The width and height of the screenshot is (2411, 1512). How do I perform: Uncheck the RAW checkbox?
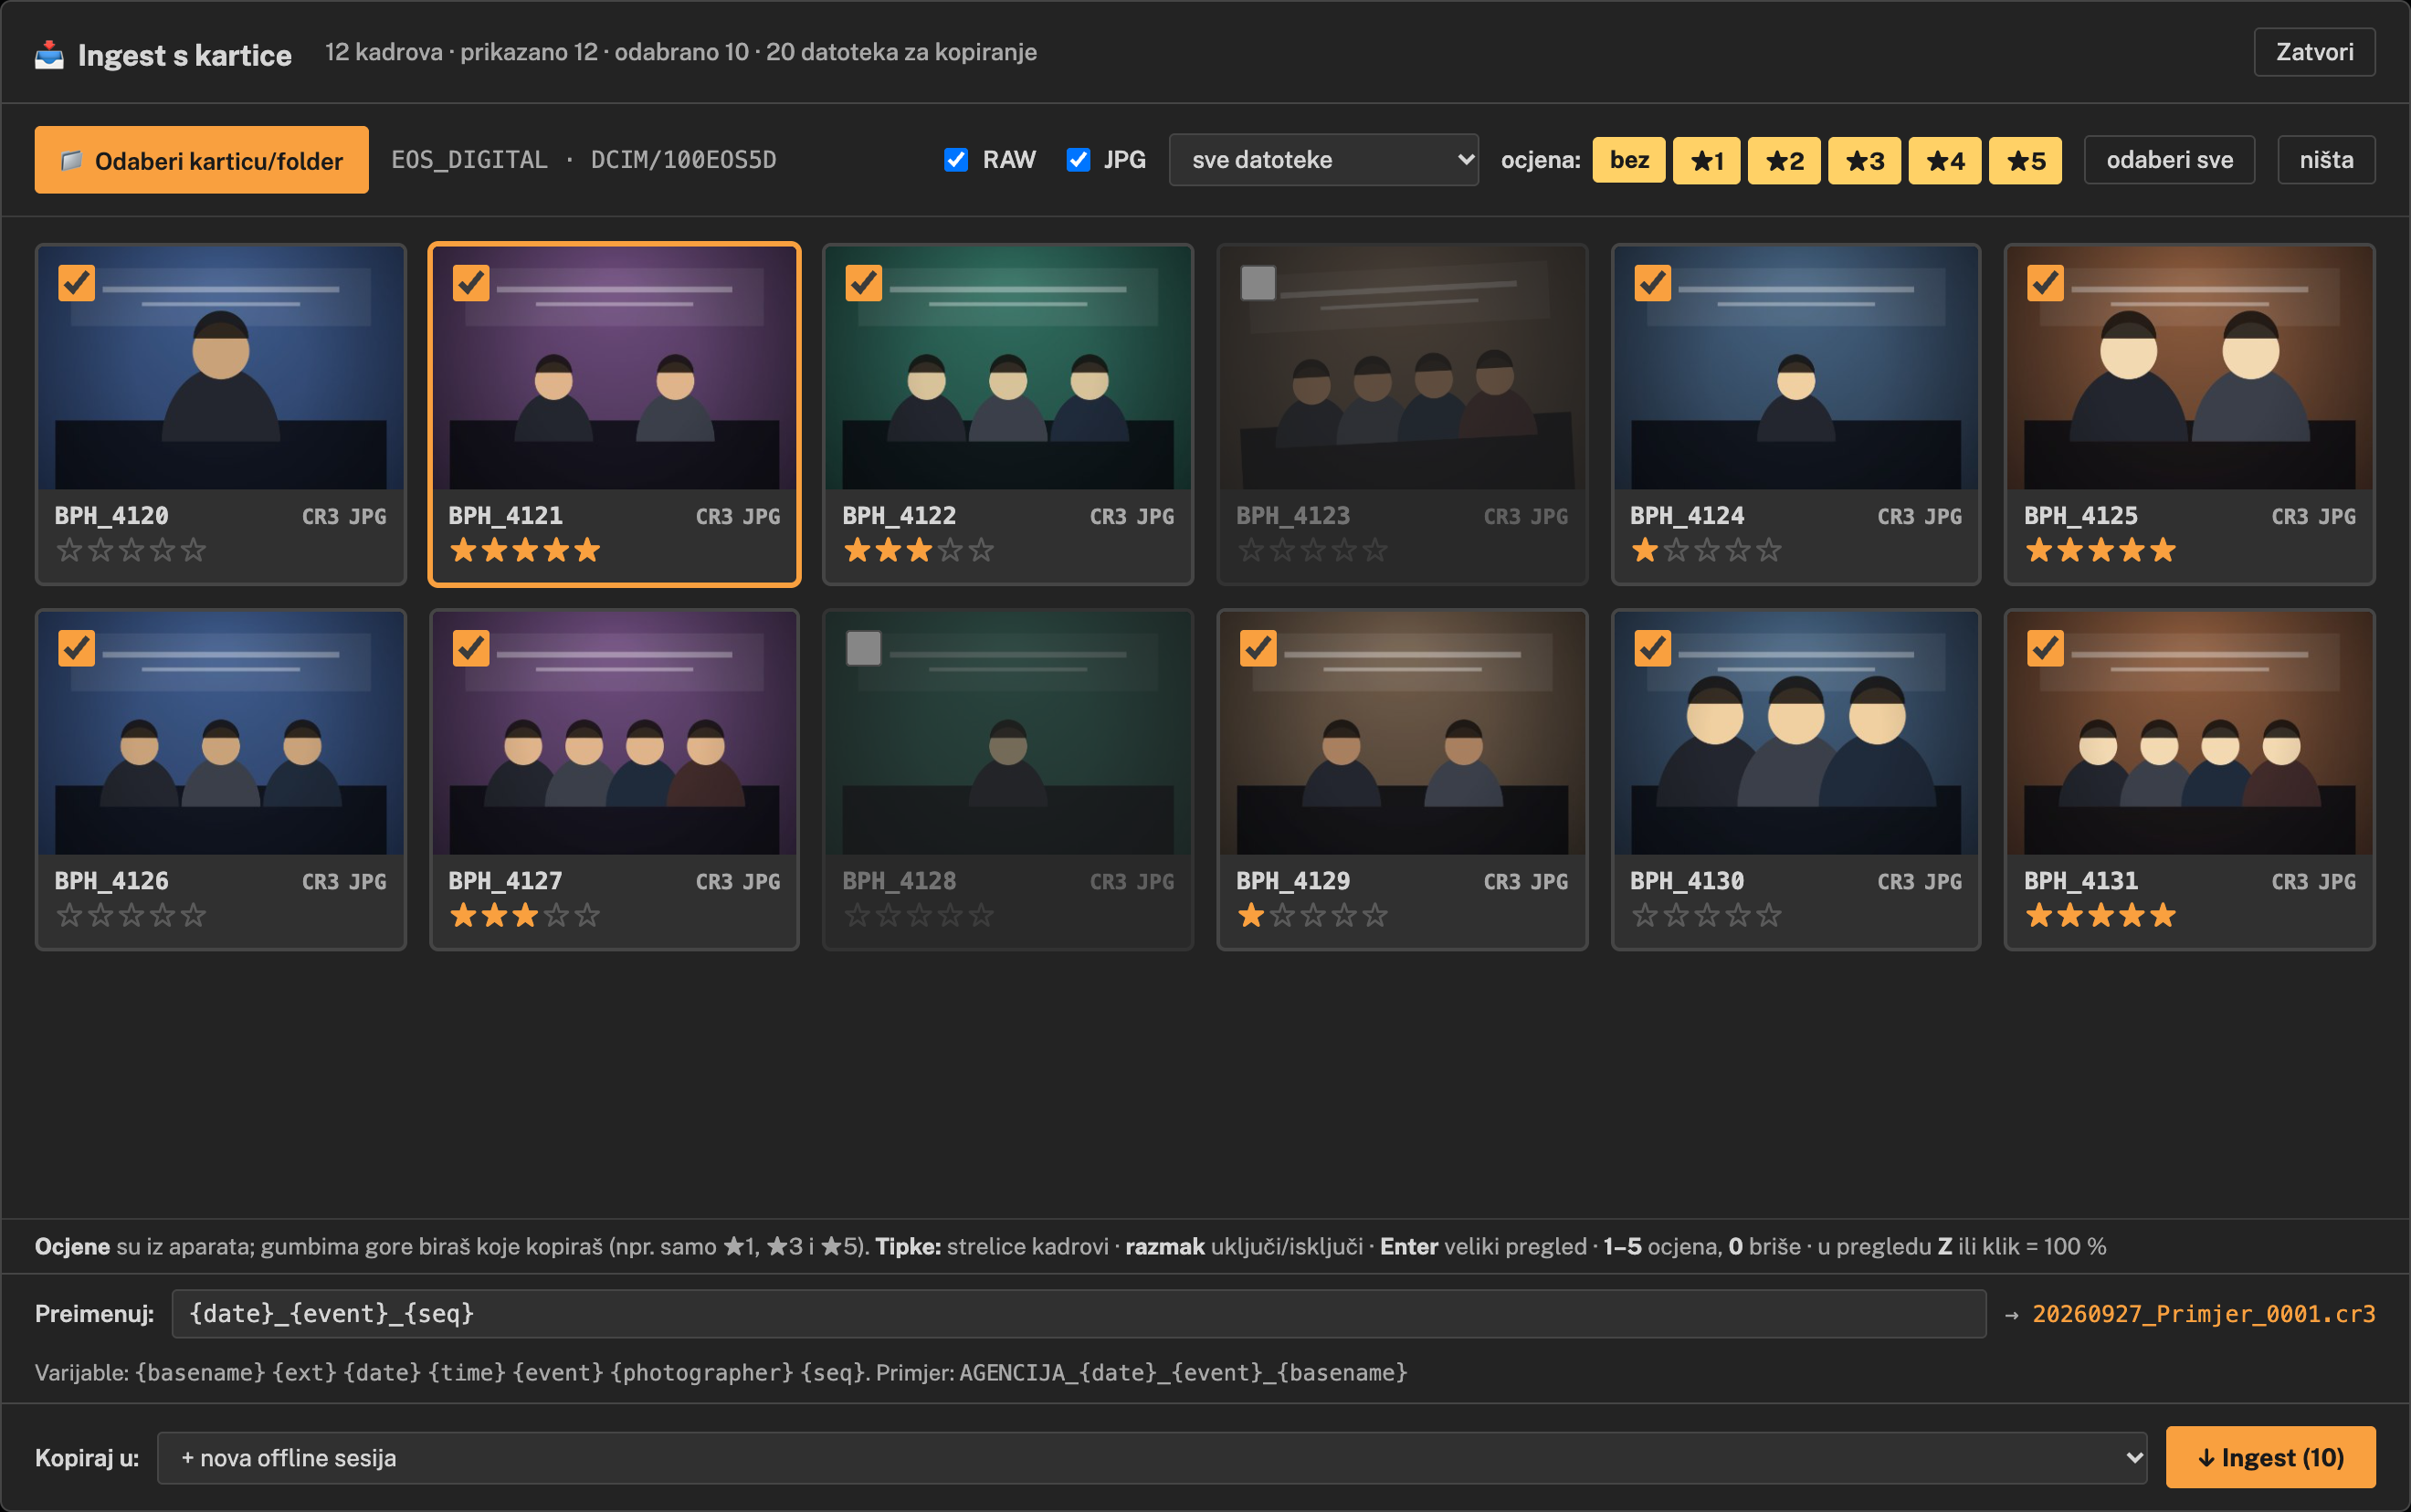pyautogui.click(x=956, y=160)
